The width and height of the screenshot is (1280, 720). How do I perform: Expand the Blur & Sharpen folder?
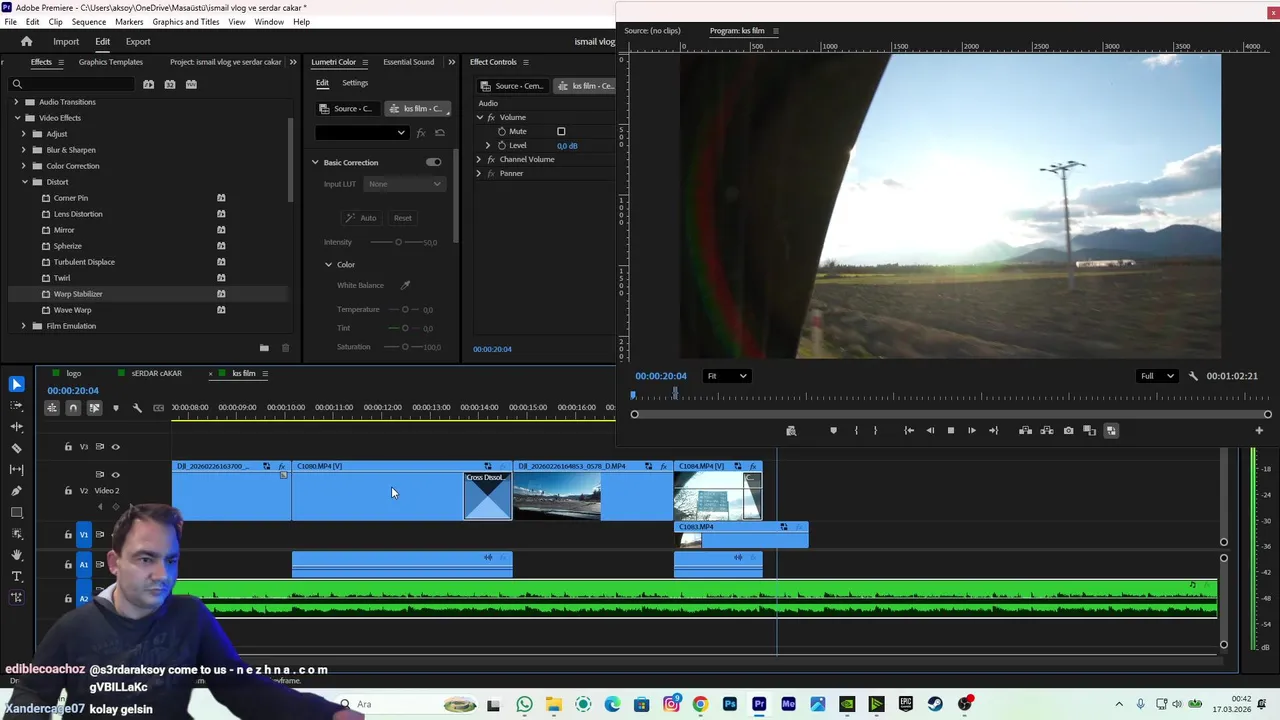[24, 150]
